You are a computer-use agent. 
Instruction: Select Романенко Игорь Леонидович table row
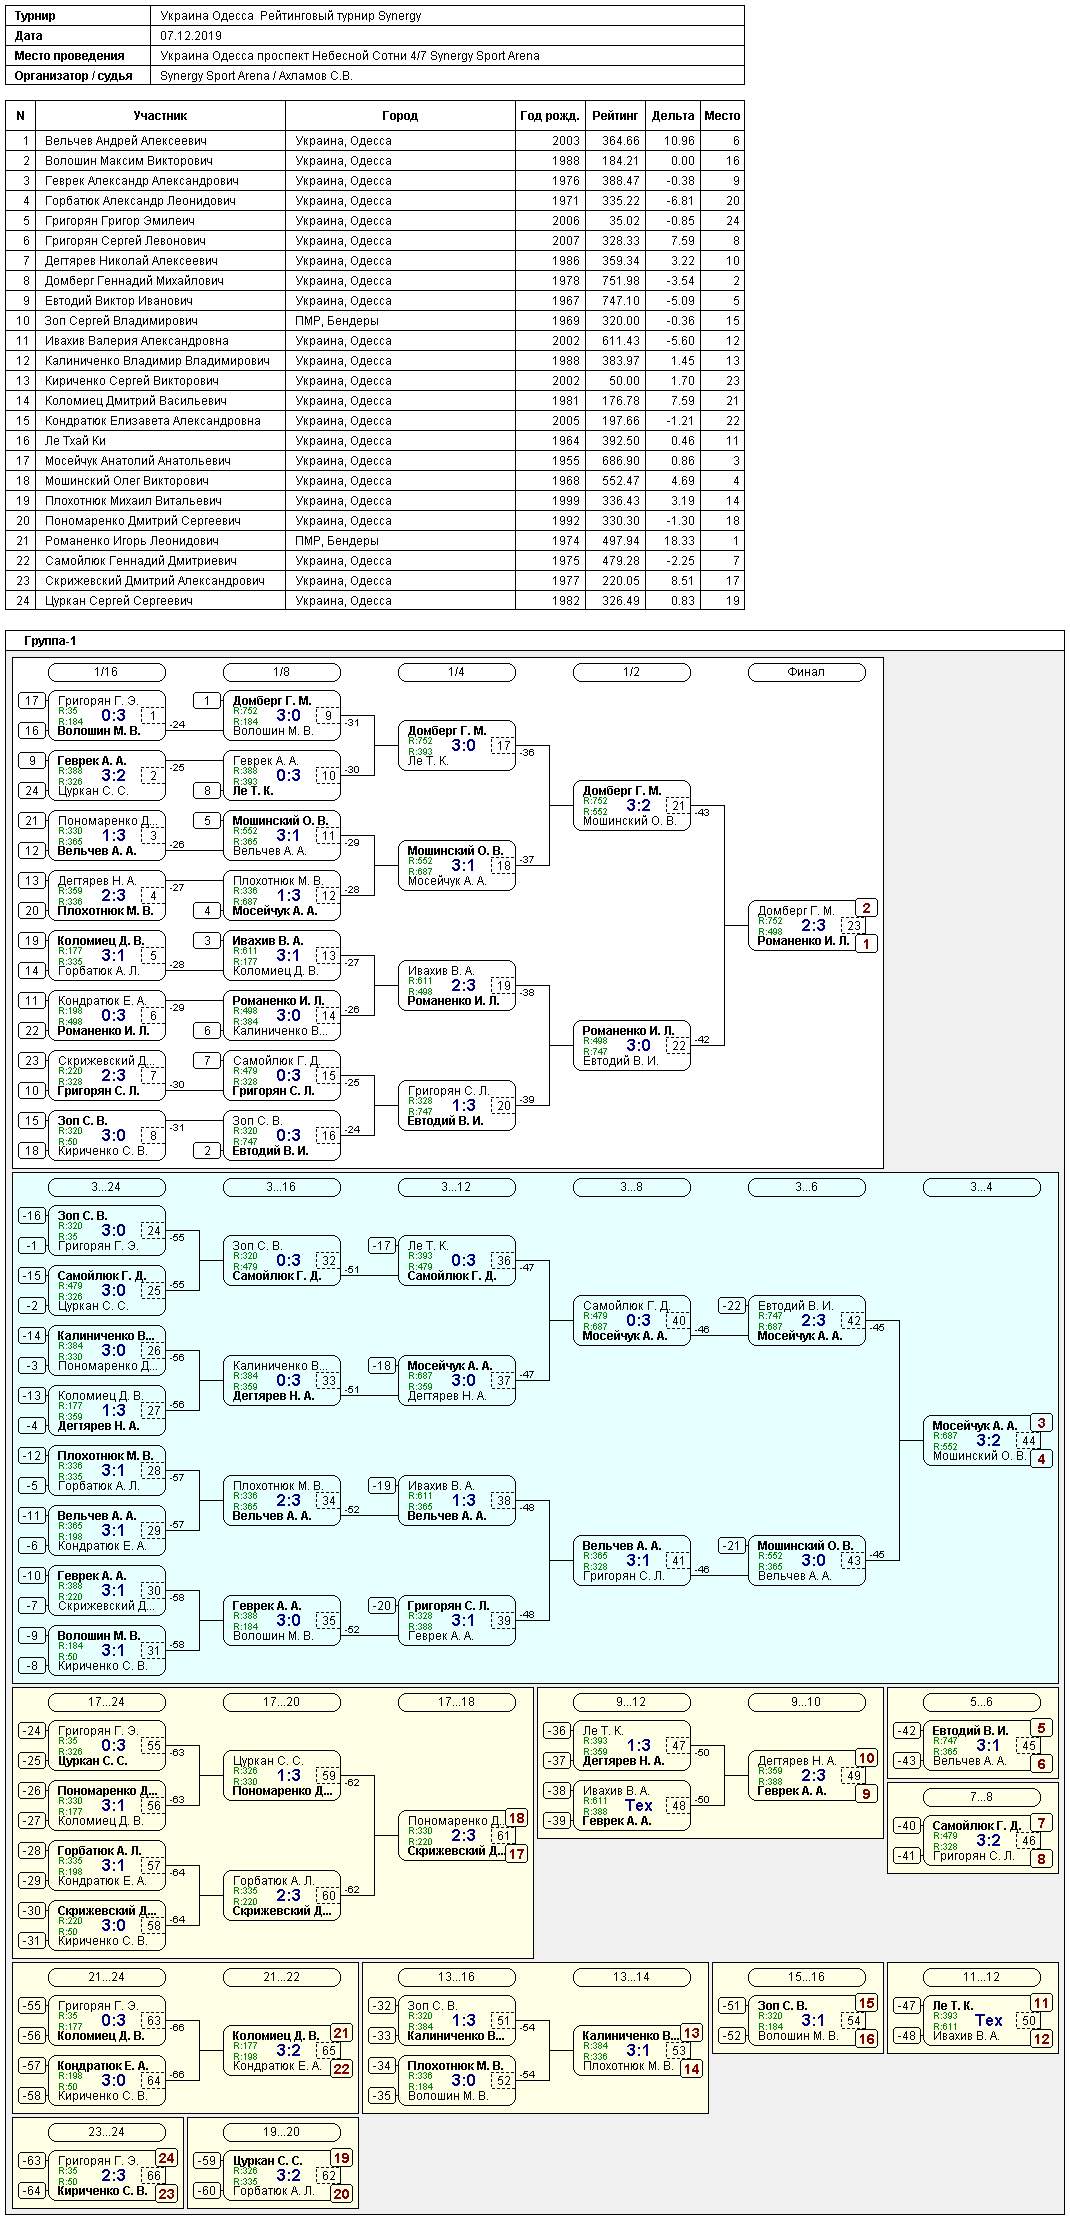pos(375,541)
